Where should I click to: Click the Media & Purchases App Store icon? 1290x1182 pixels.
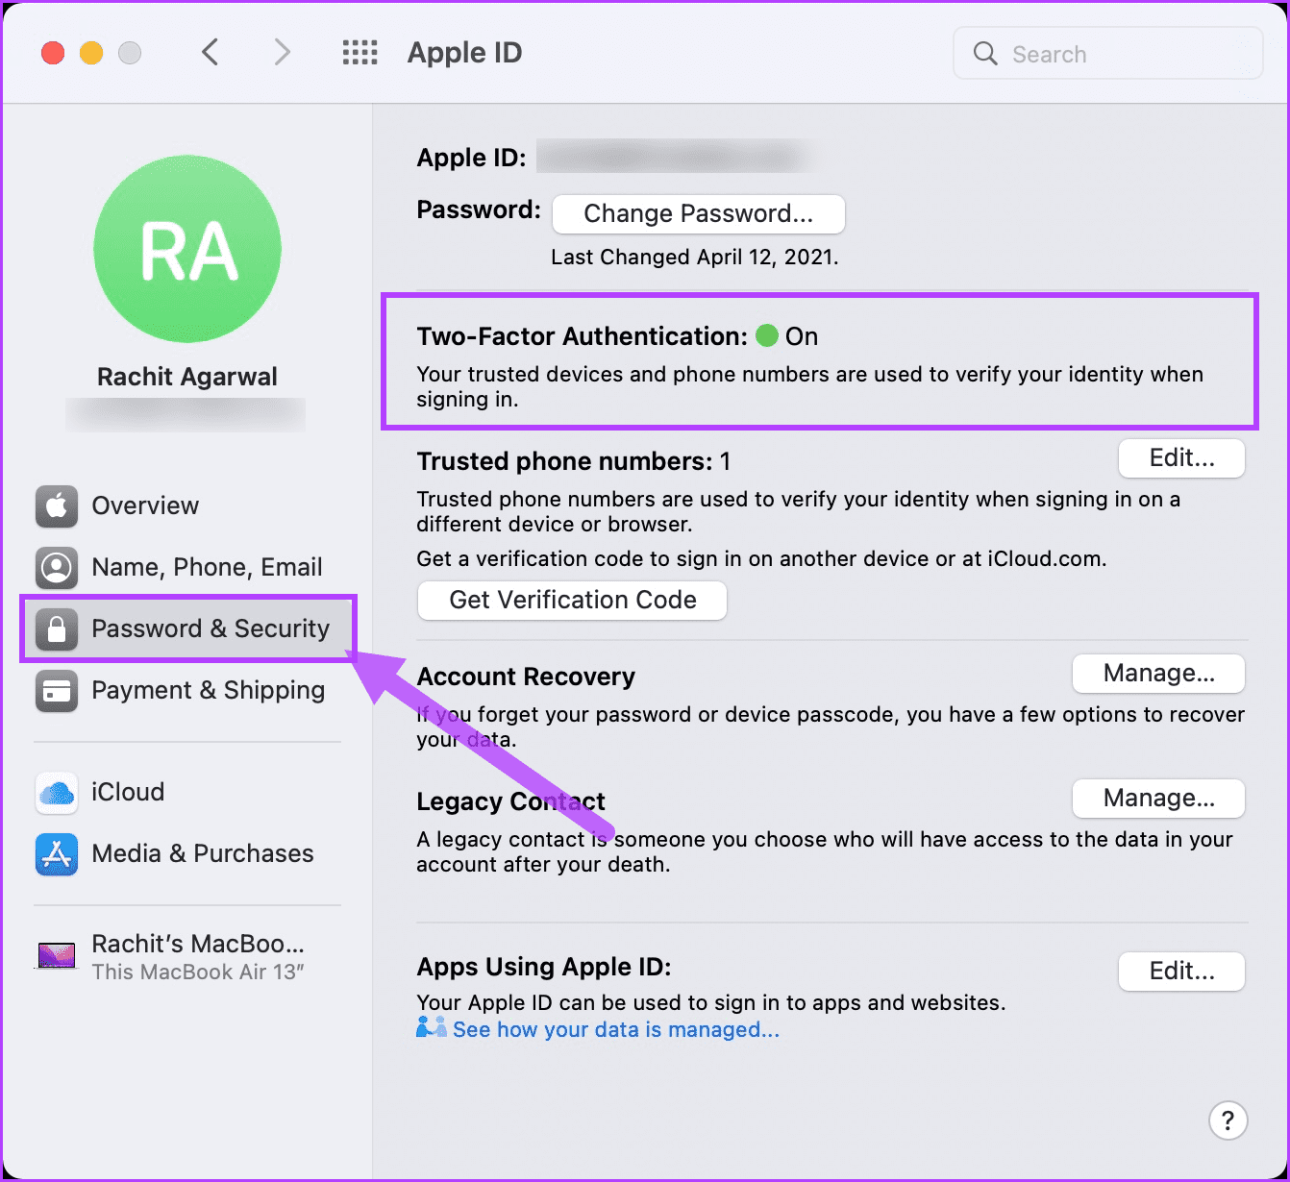tap(57, 854)
